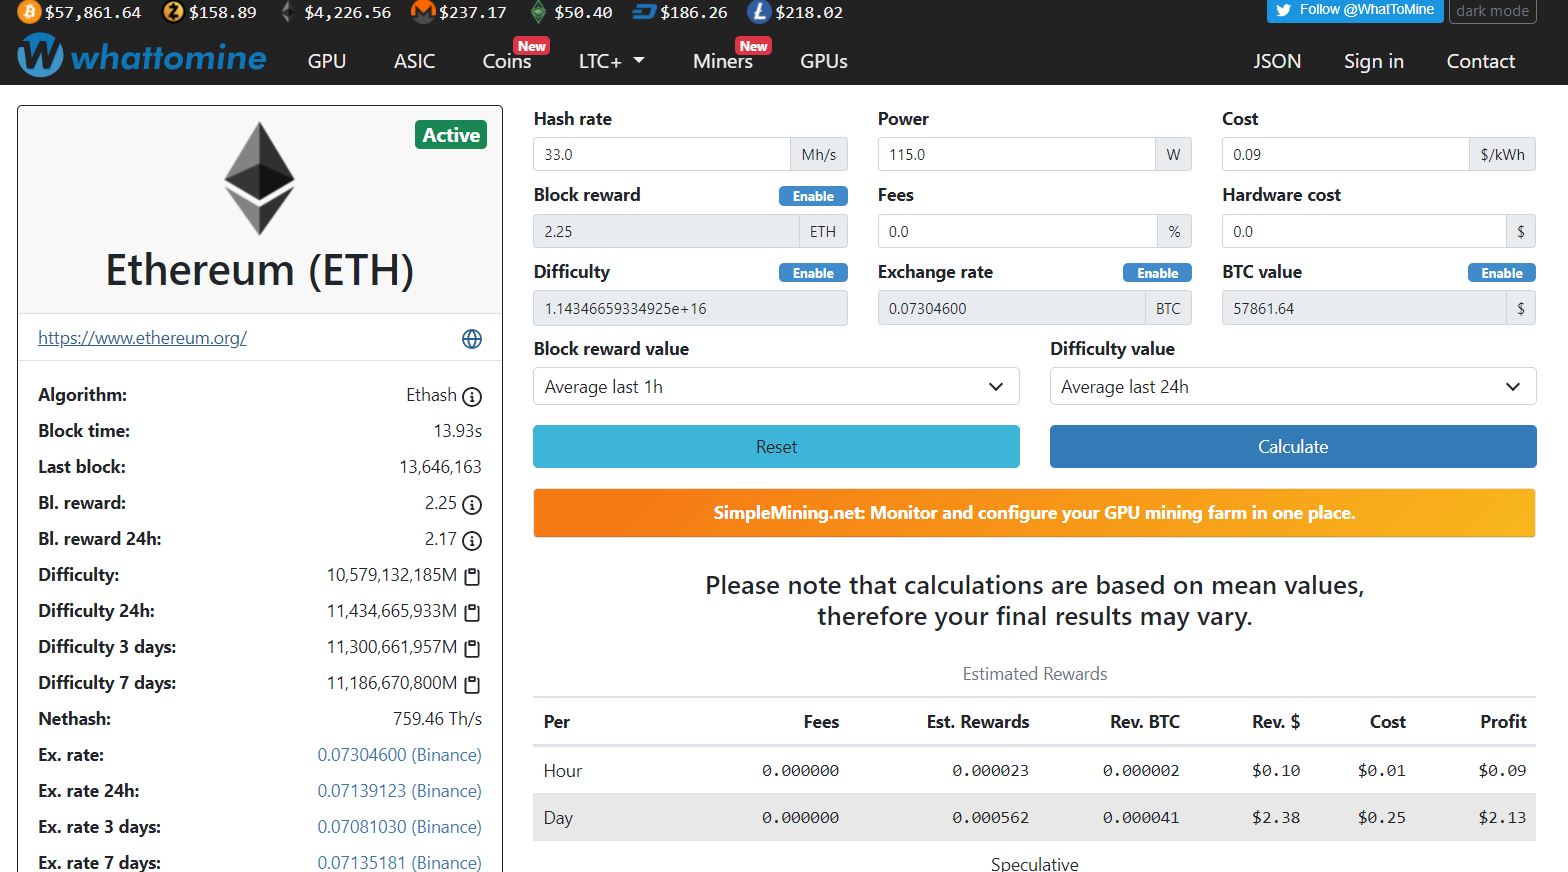Open the Block reward value dropdown
Viewport: 1568px width, 872px height.
(776, 387)
